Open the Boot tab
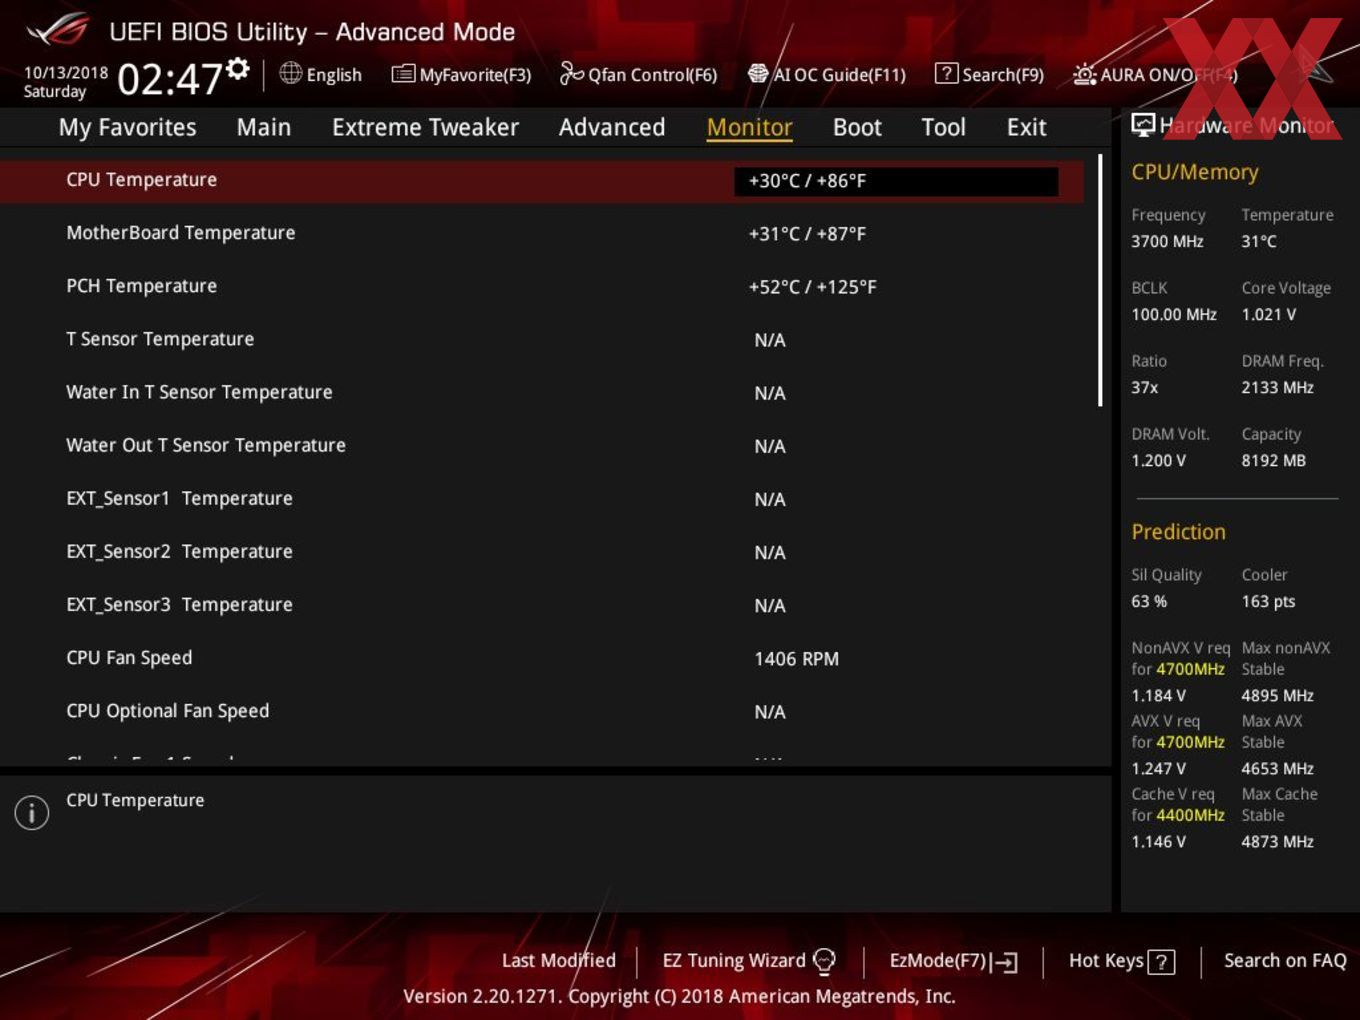Viewport: 1360px width, 1020px height. click(x=857, y=127)
